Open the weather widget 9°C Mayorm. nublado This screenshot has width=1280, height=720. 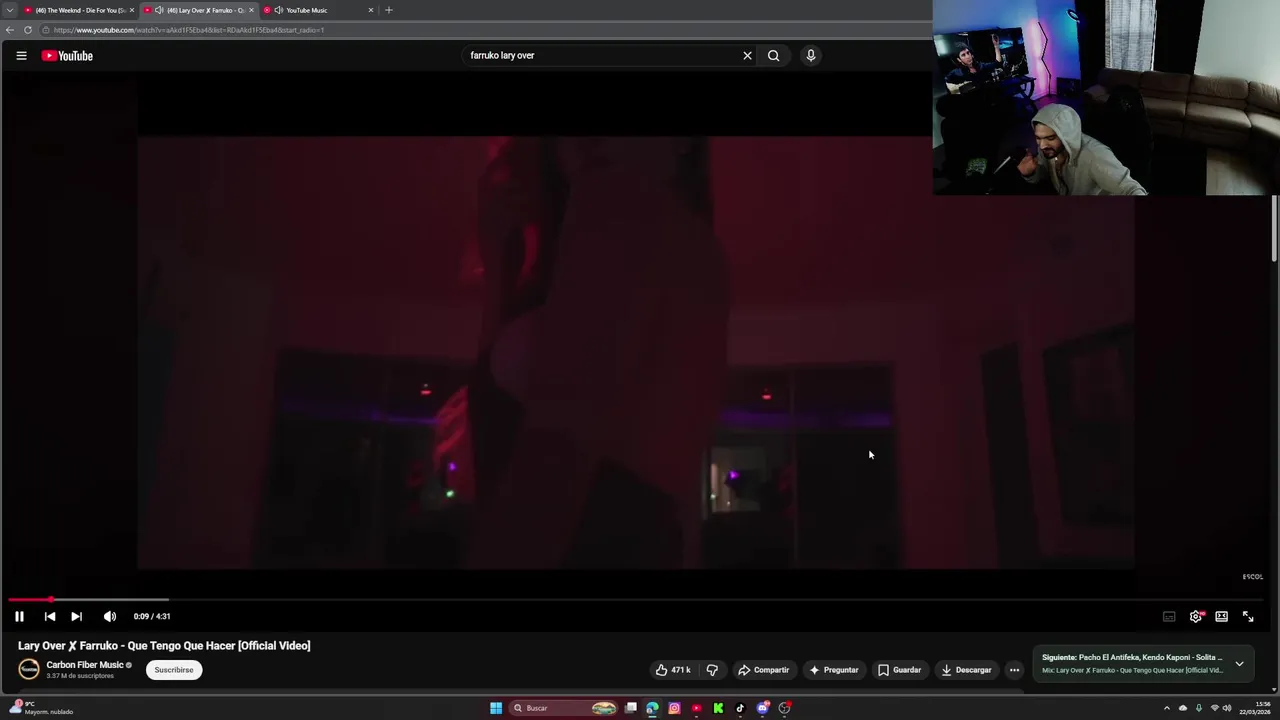pyautogui.click(x=40, y=708)
